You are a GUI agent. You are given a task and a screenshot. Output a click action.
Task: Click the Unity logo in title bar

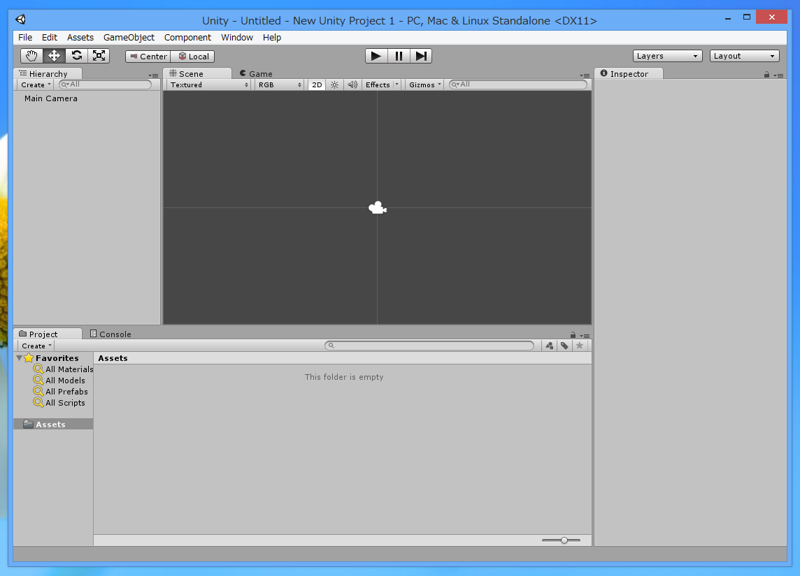(20, 19)
